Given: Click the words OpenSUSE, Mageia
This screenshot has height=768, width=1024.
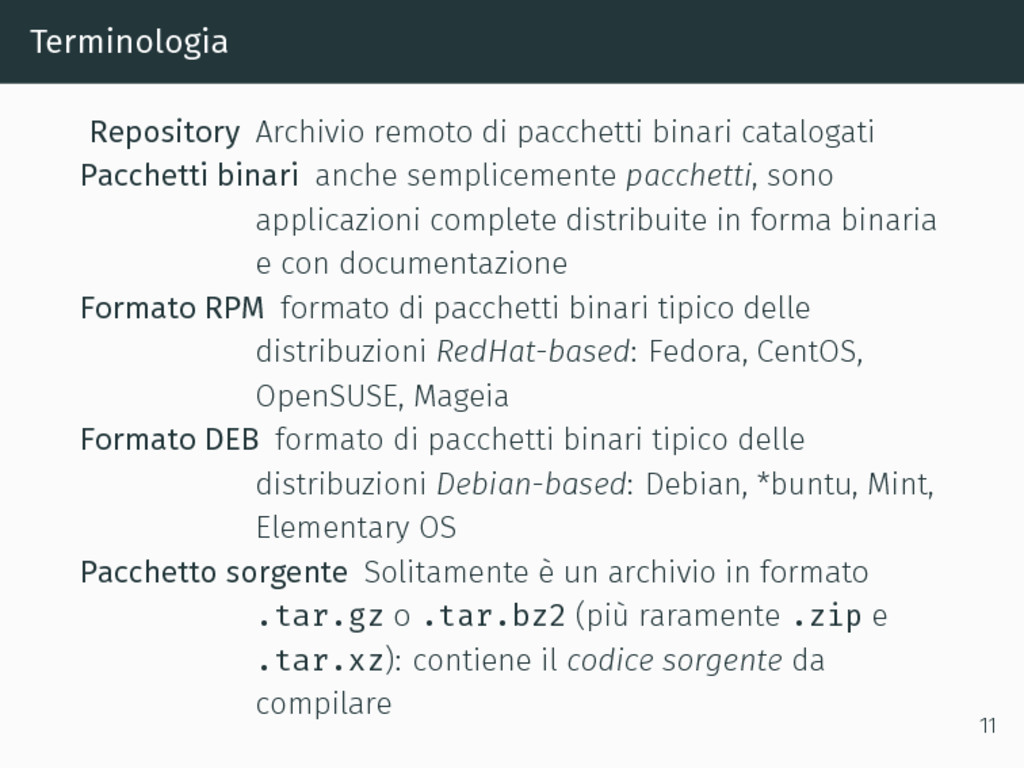Looking at the screenshot, I should [382, 397].
